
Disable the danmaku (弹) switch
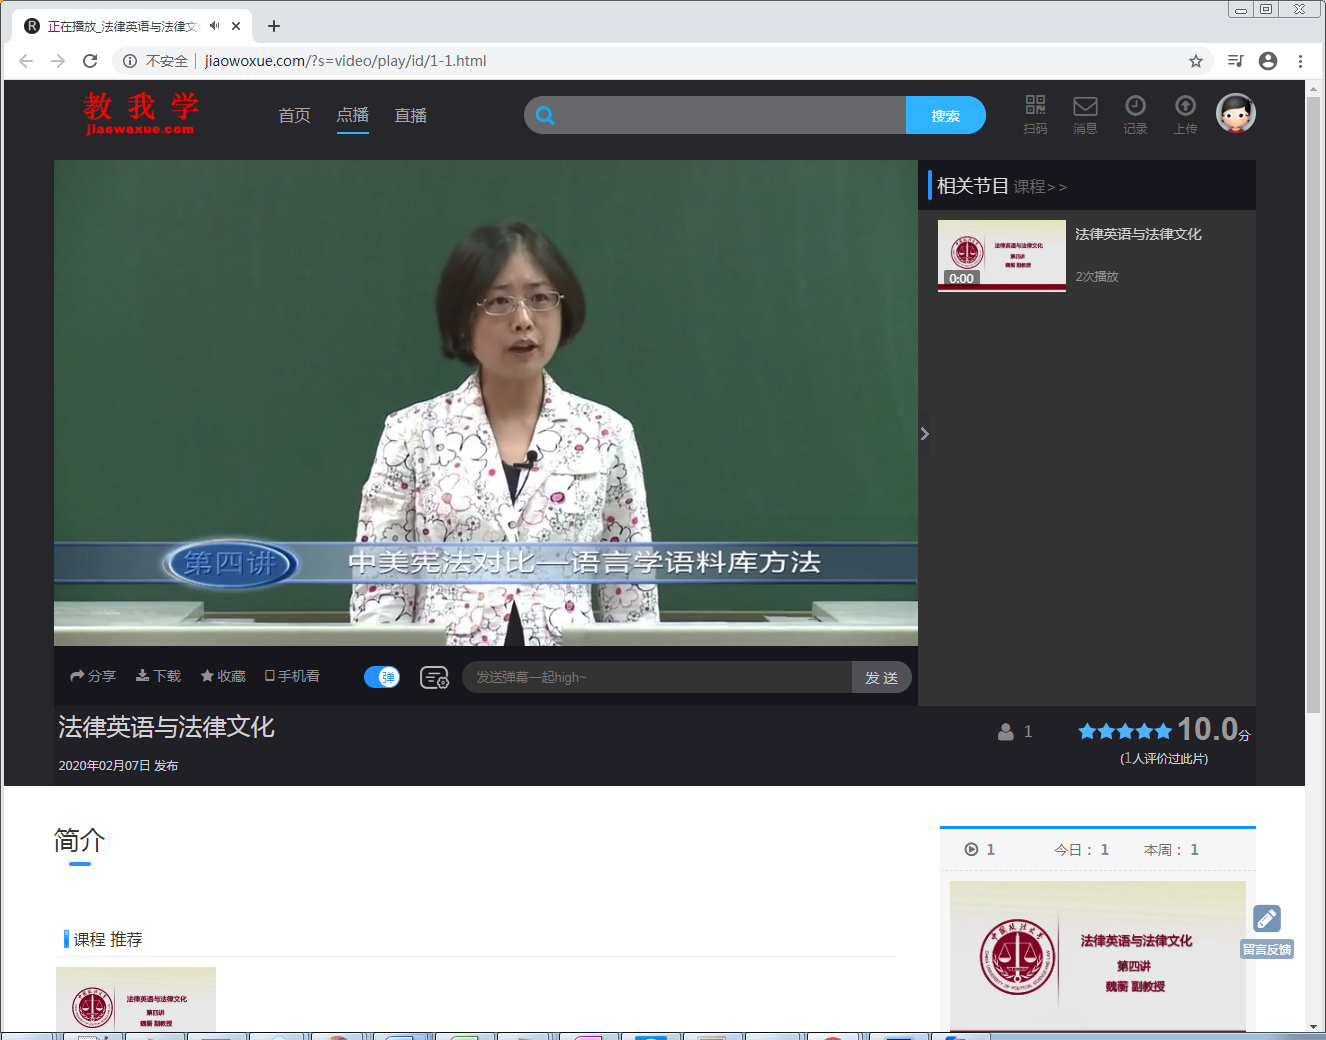pyautogui.click(x=381, y=677)
